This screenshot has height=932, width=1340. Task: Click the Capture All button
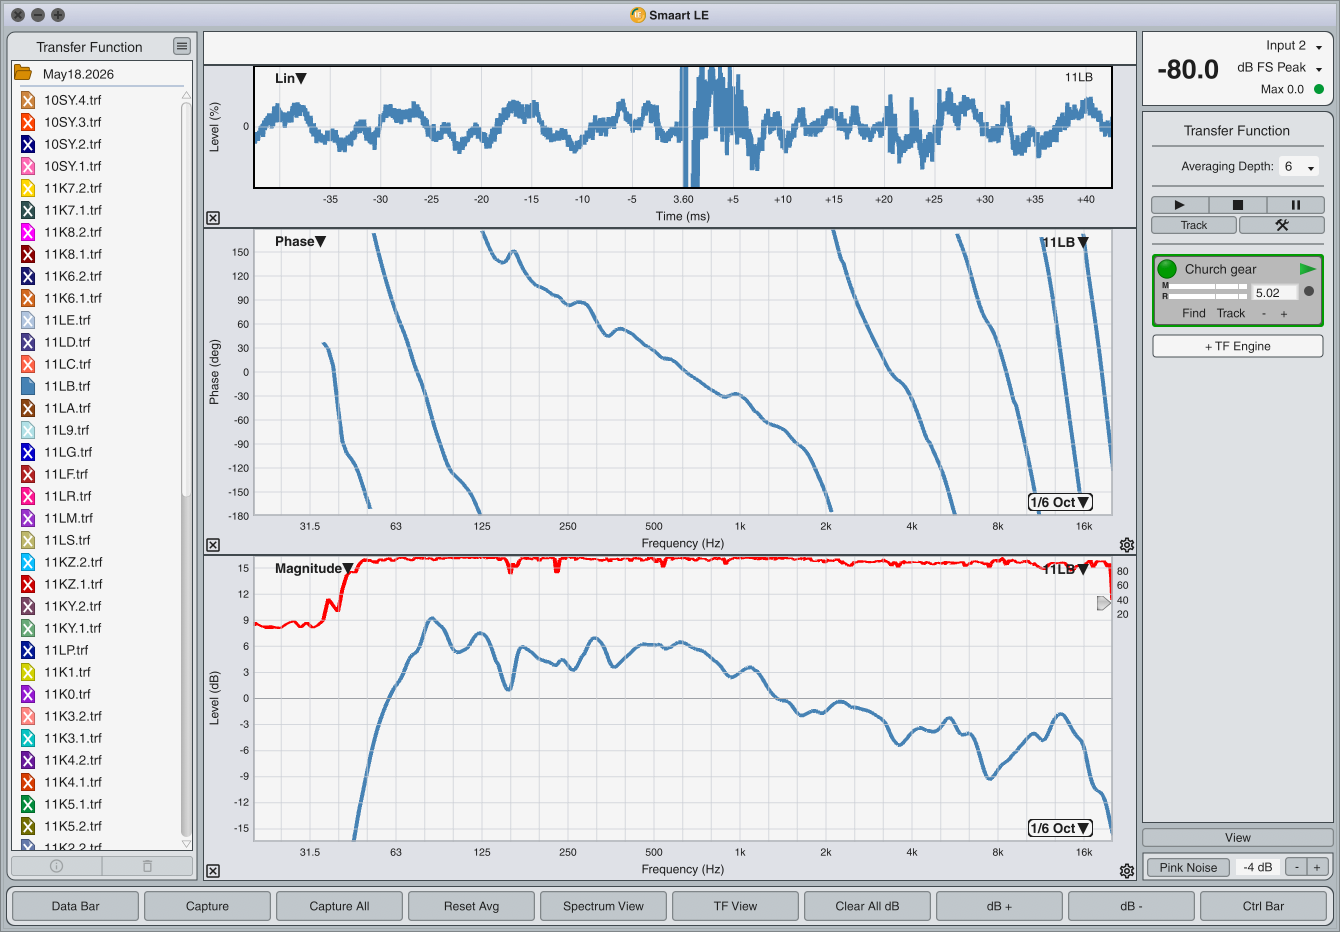pyautogui.click(x=339, y=906)
